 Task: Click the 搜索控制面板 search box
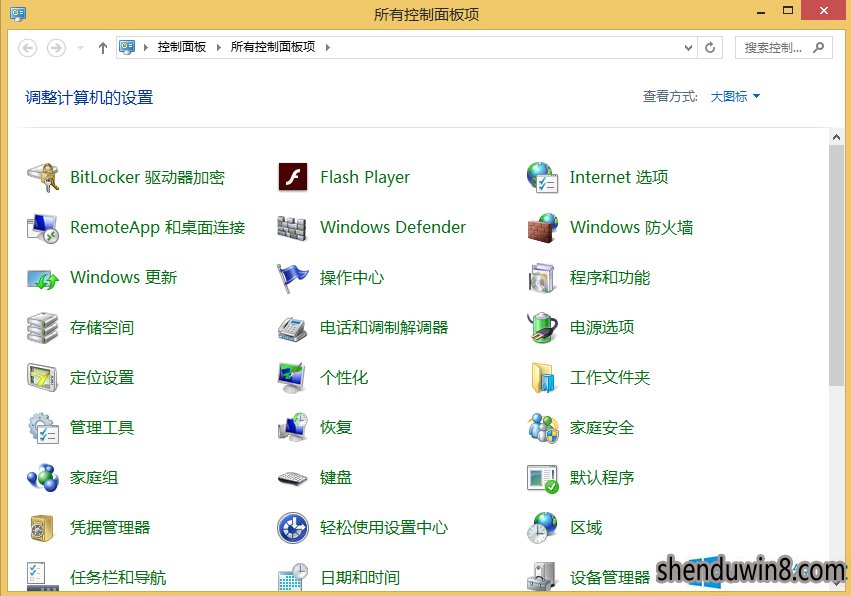(x=784, y=48)
